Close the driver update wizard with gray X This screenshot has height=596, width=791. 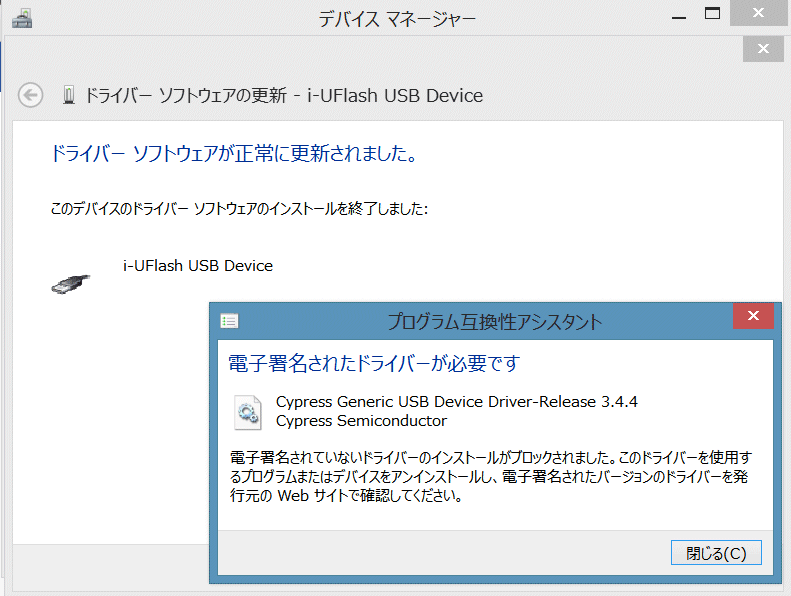(763, 48)
